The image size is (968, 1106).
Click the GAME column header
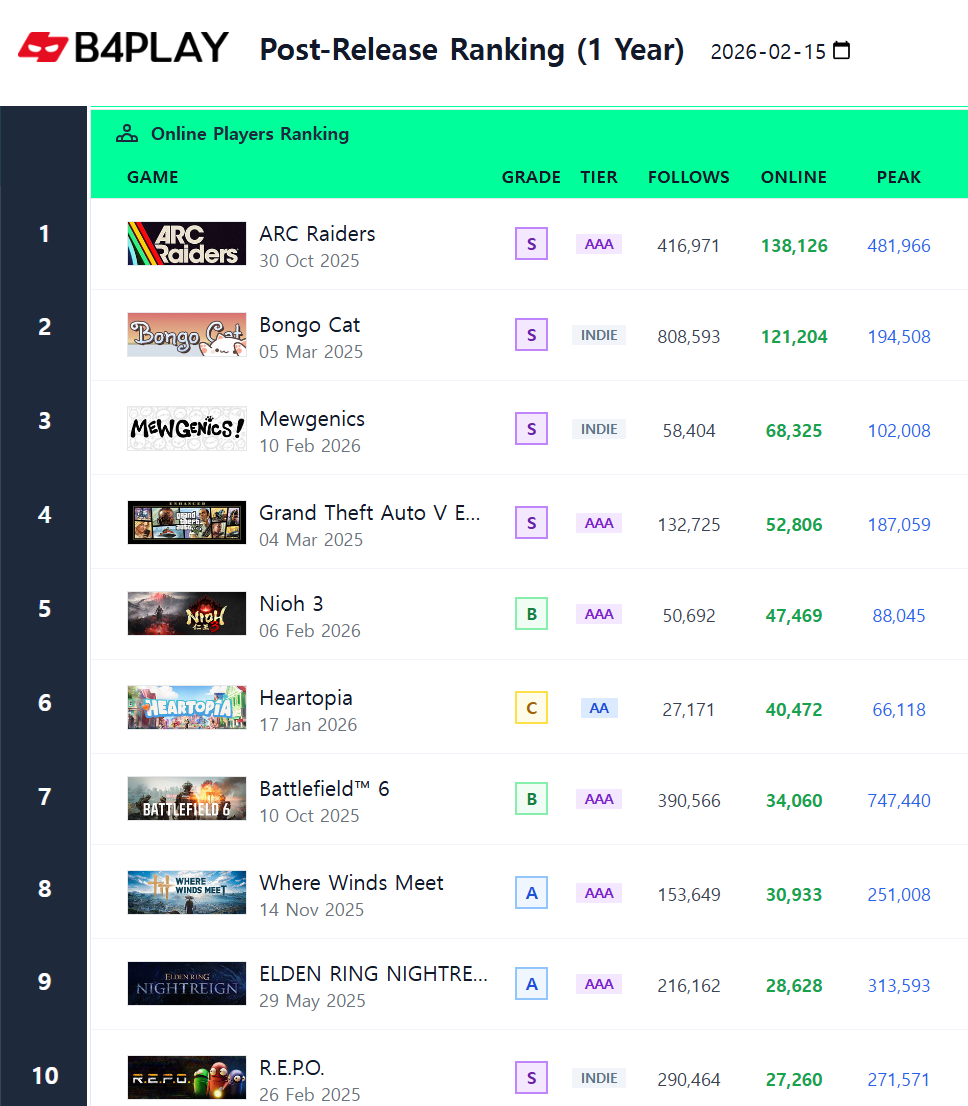(152, 177)
